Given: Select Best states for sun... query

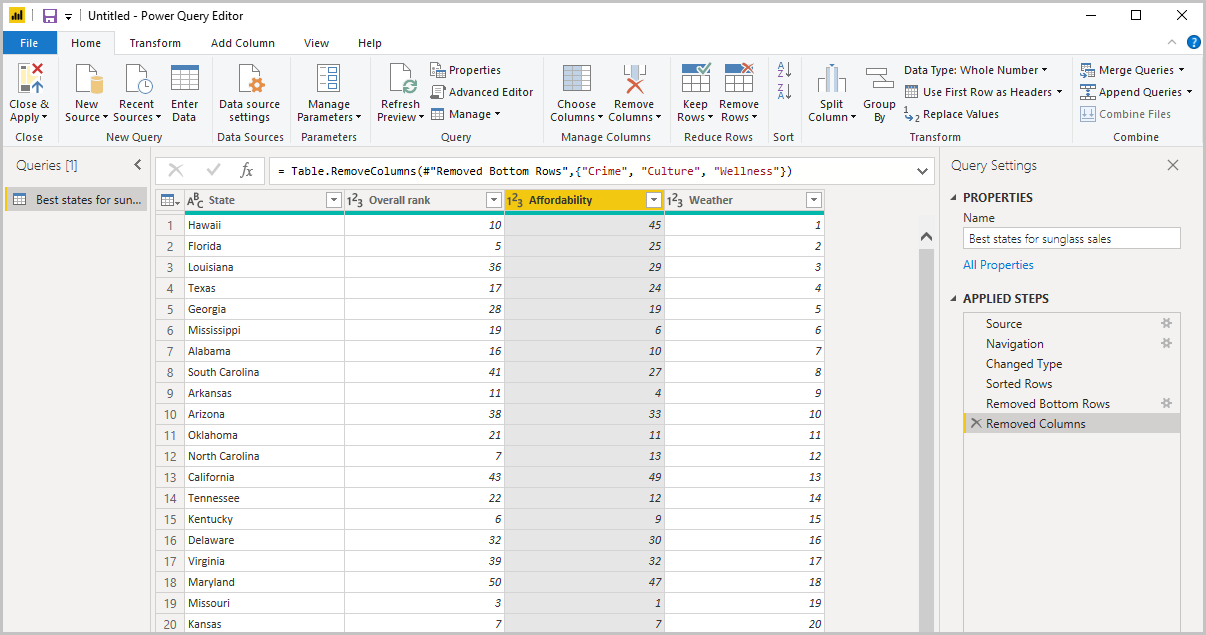Looking at the screenshot, I should click(76, 200).
